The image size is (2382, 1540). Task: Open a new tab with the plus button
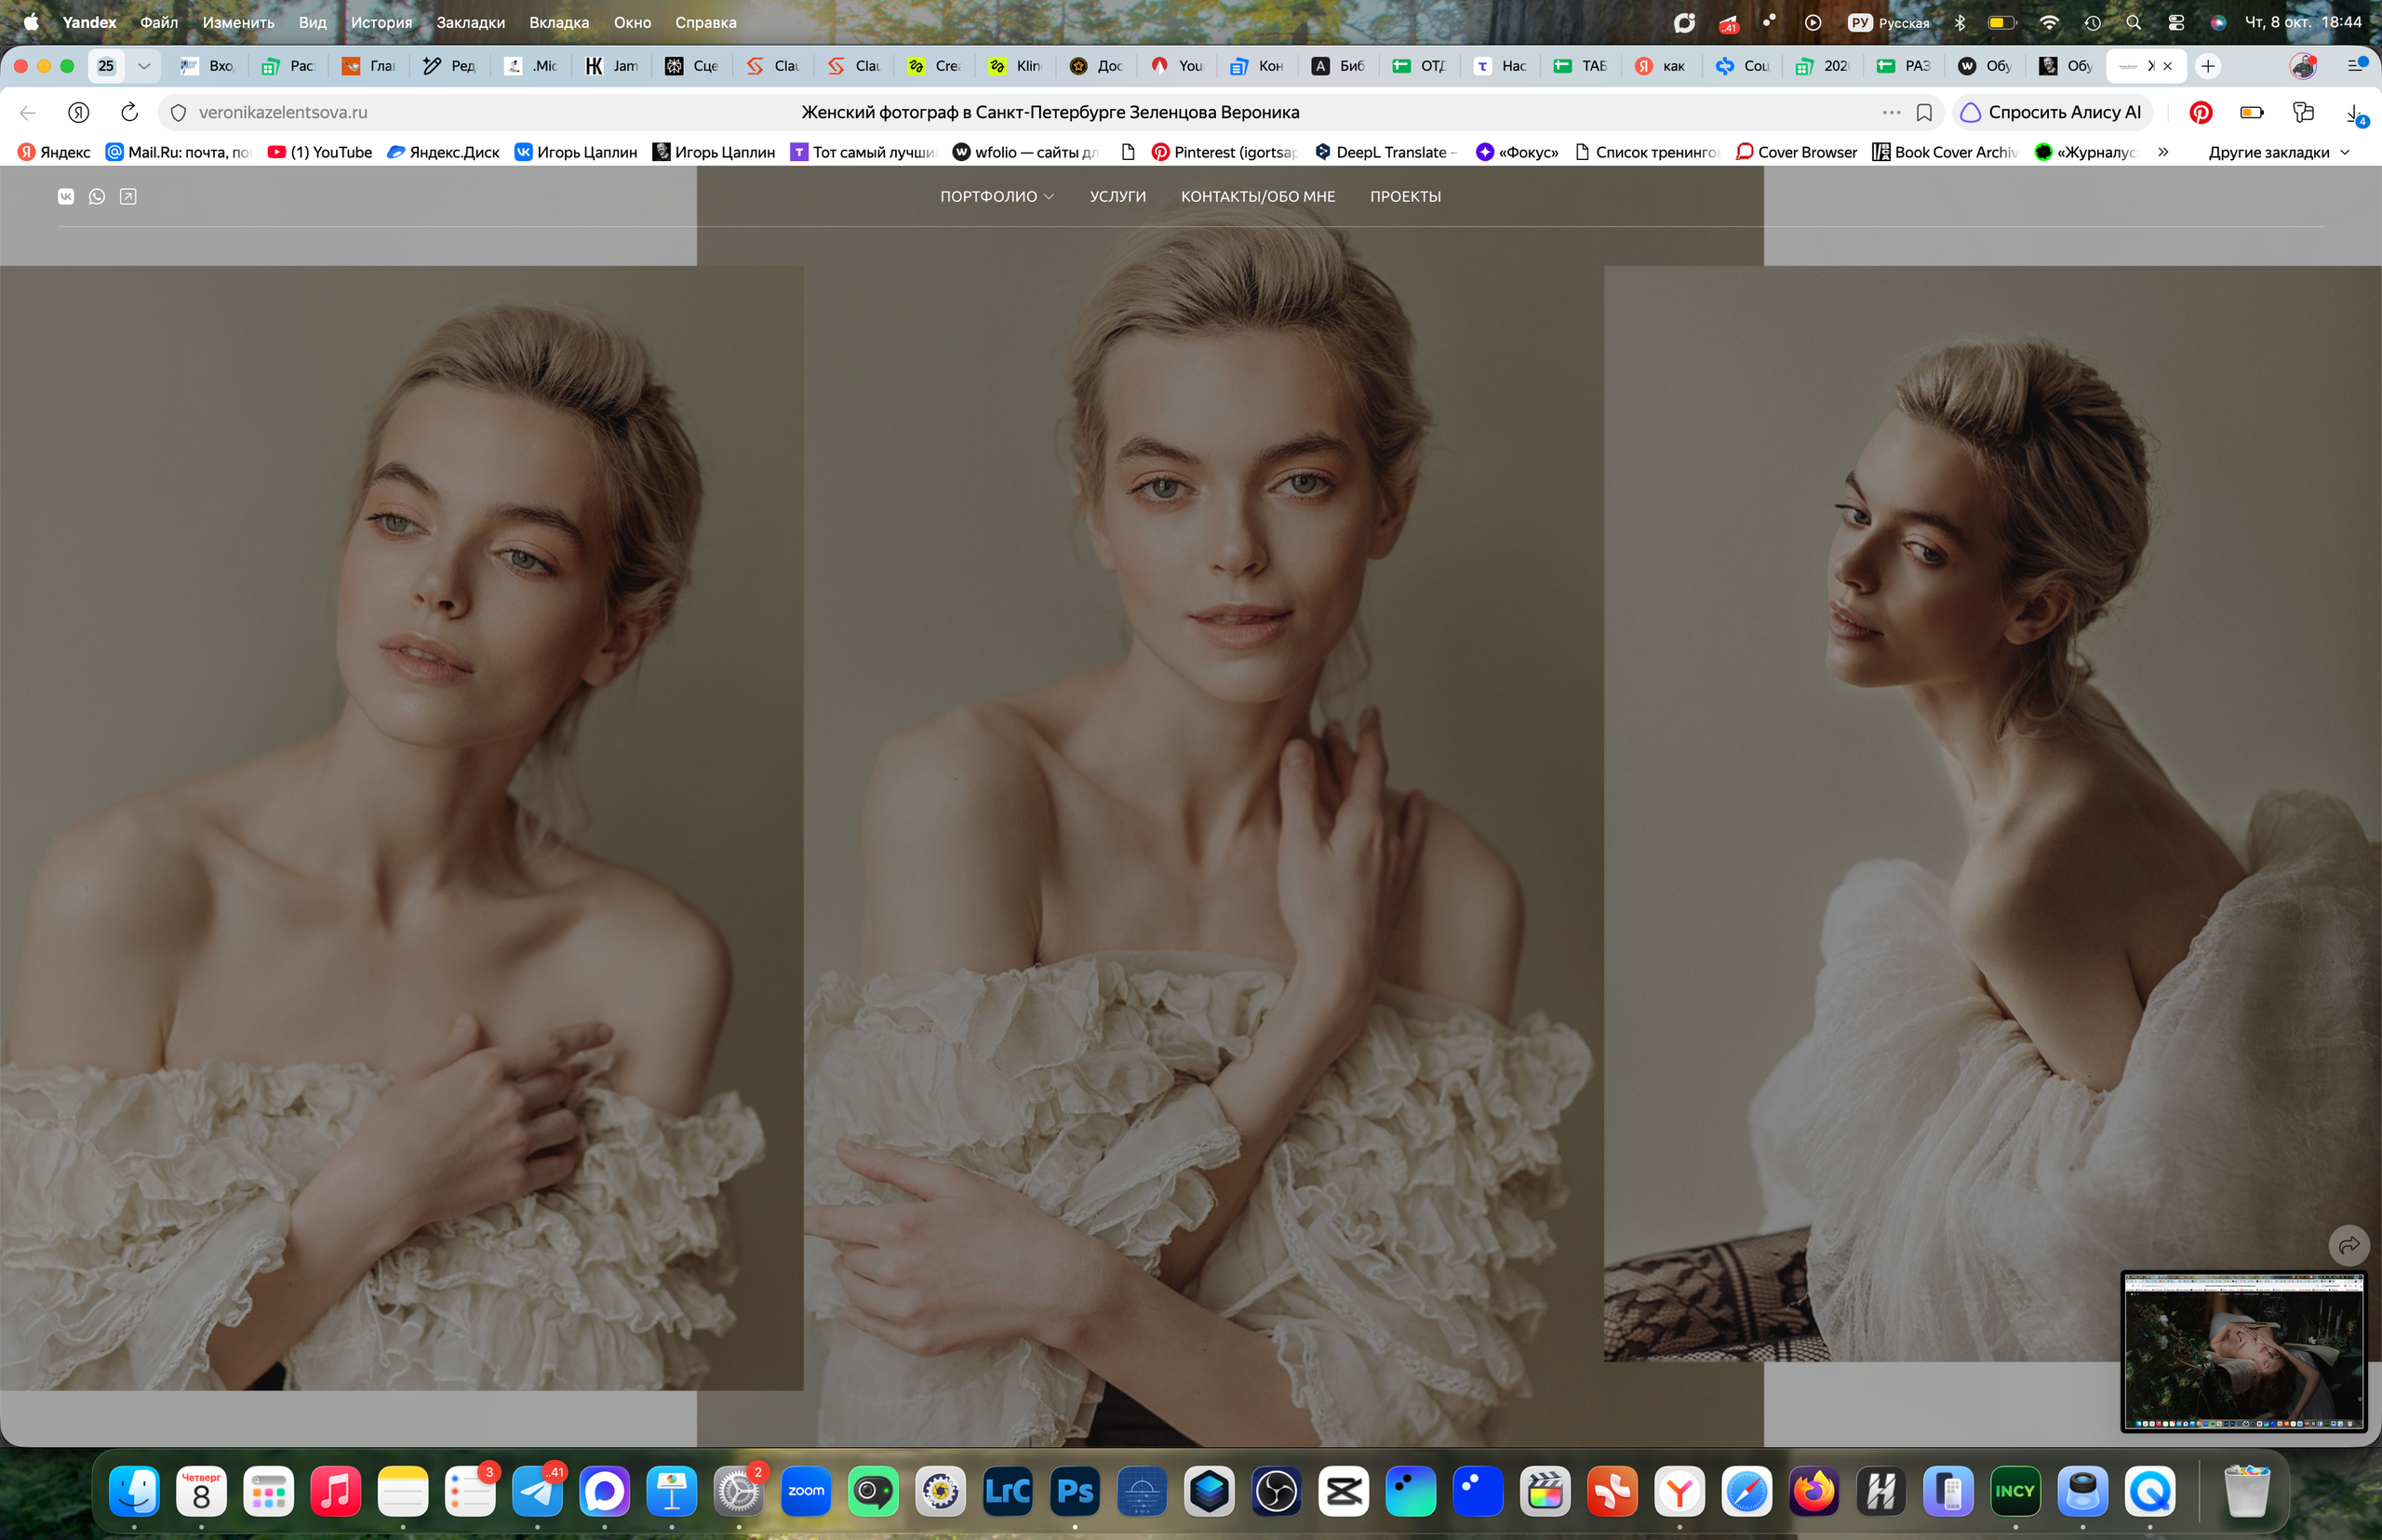[2208, 66]
